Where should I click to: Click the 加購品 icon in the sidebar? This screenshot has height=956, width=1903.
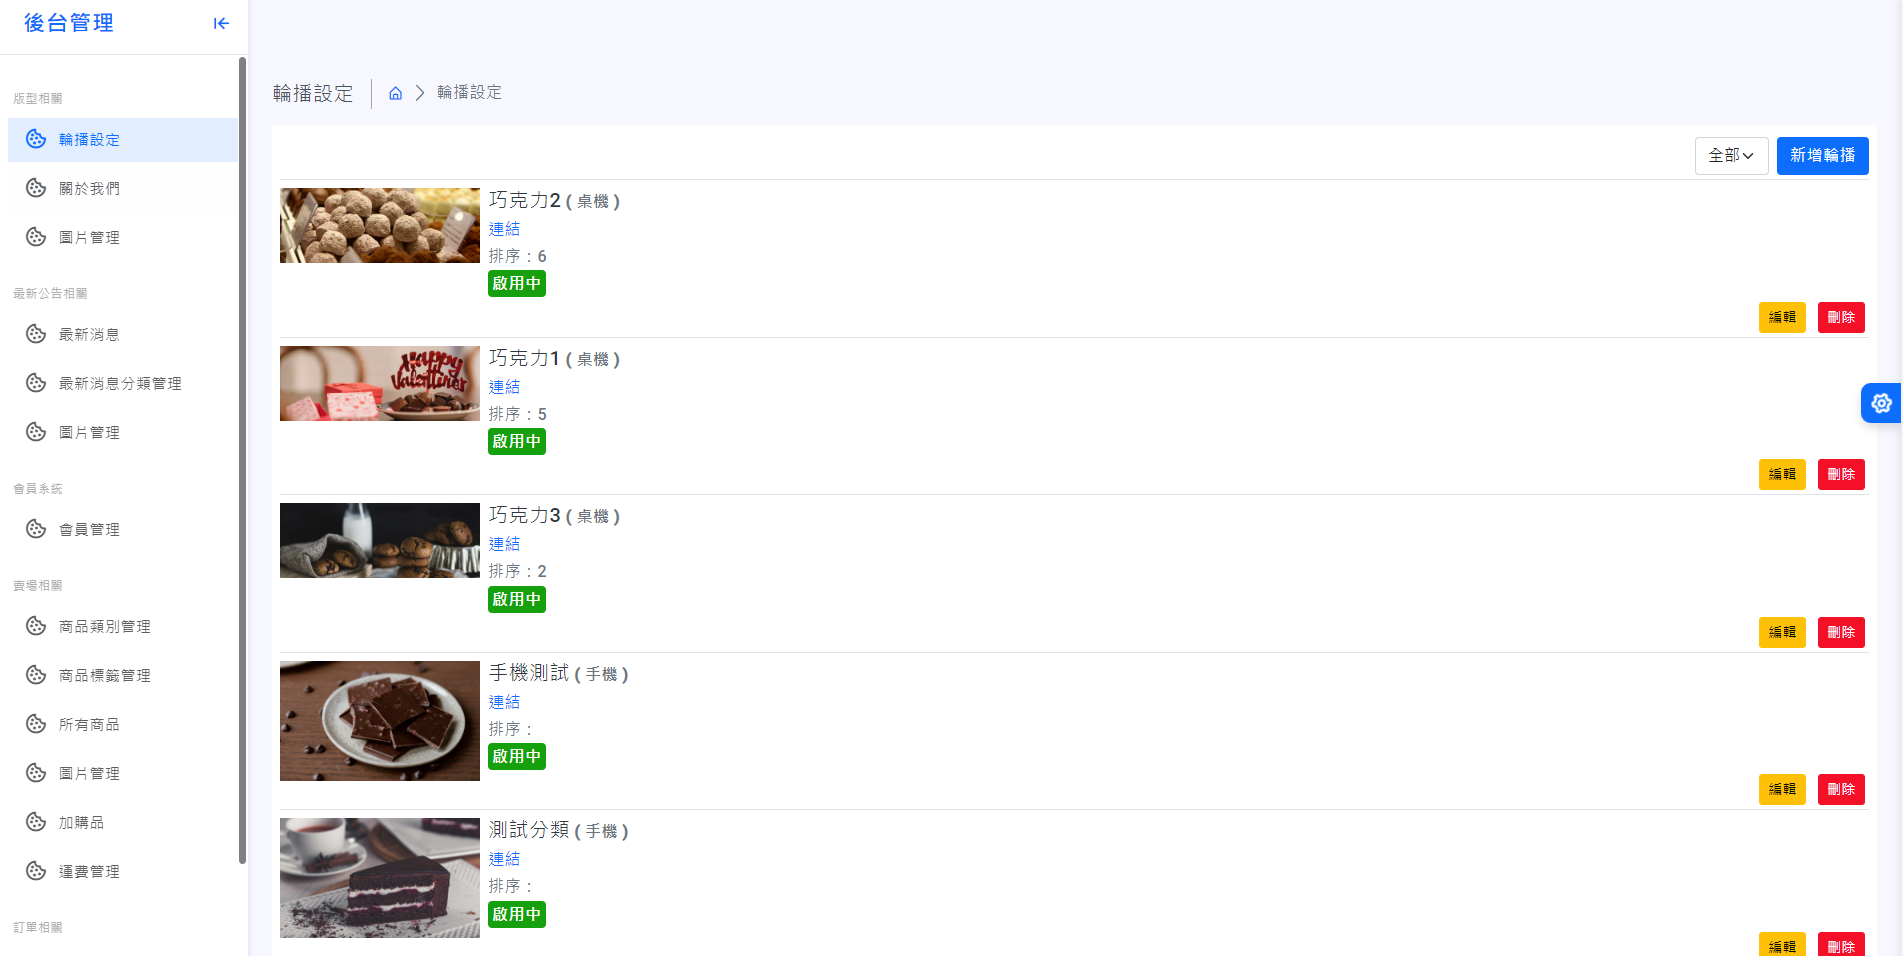coord(36,821)
